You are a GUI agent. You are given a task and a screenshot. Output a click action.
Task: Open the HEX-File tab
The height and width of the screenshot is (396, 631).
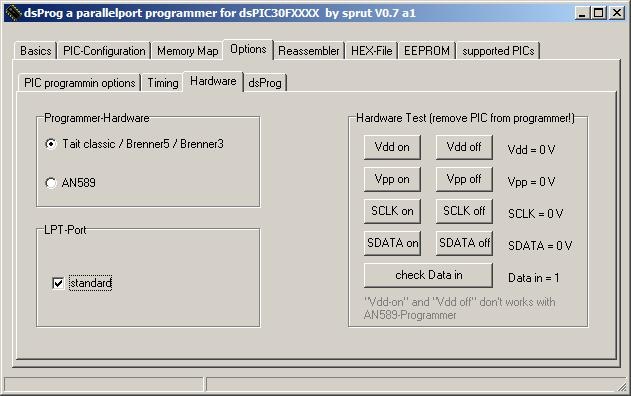coord(371,51)
